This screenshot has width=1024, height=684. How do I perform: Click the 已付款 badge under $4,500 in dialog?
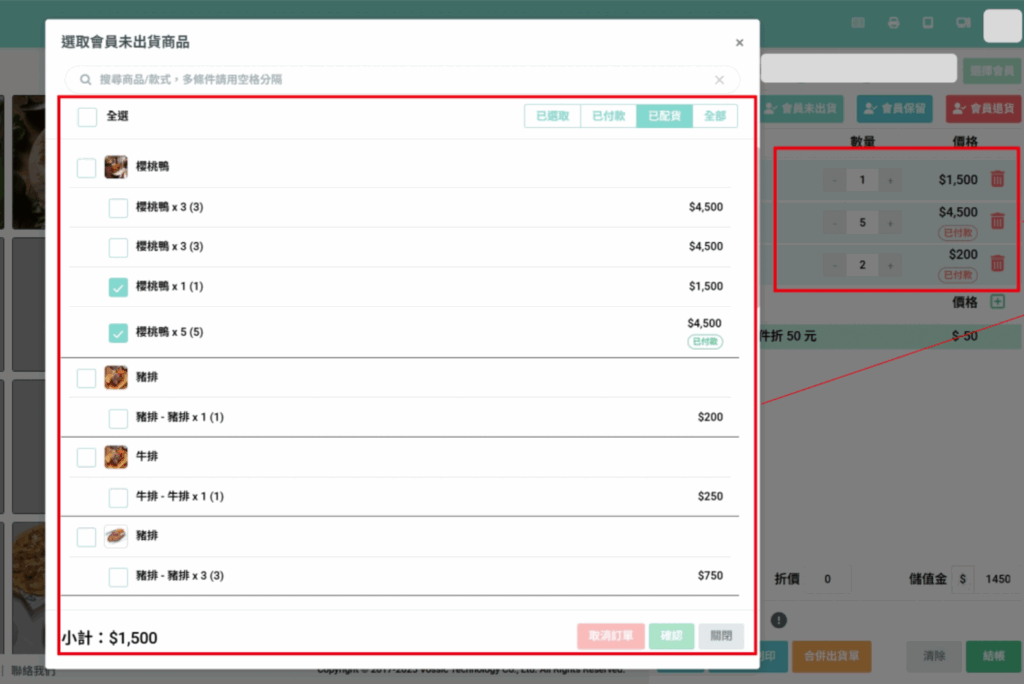(x=705, y=342)
